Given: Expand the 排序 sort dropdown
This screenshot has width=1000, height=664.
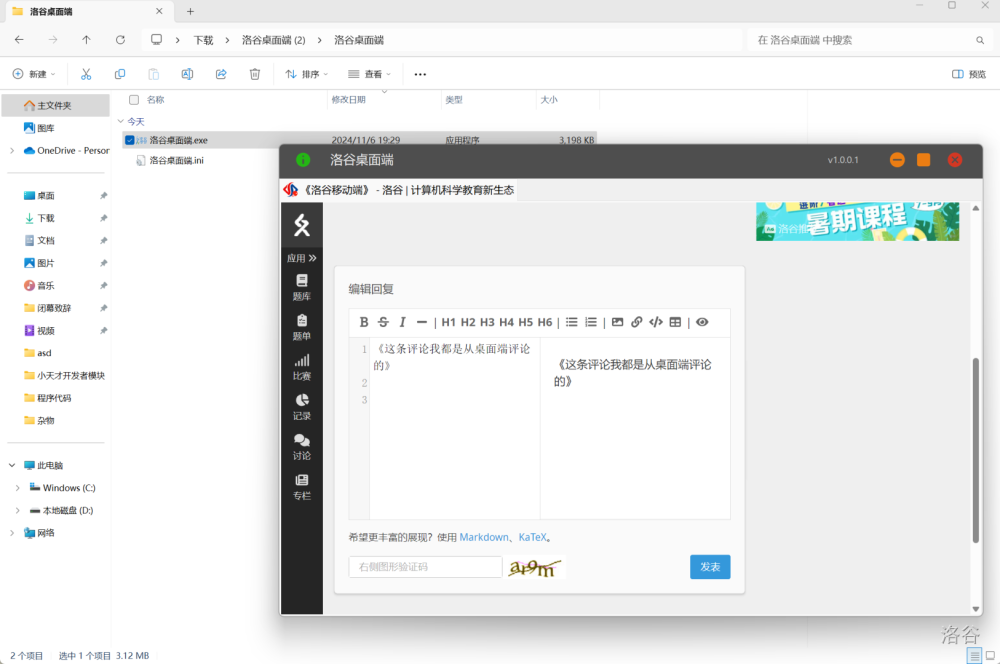Looking at the screenshot, I should (x=307, y=74).
